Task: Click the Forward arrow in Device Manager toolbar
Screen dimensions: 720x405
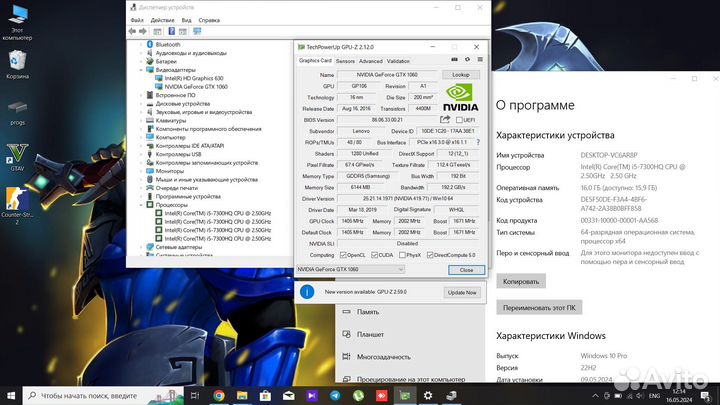Action: click(143, 31)
